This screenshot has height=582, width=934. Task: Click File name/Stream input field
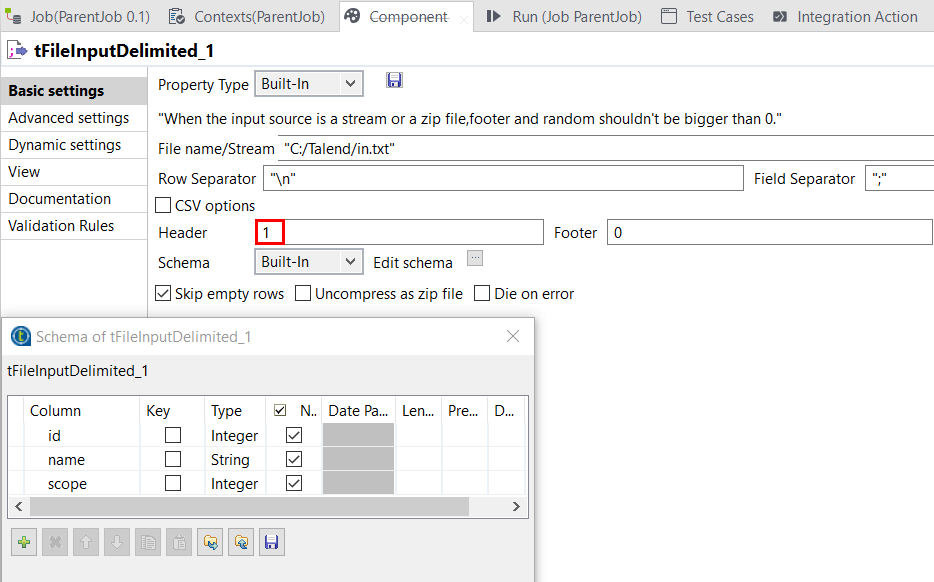606,148
